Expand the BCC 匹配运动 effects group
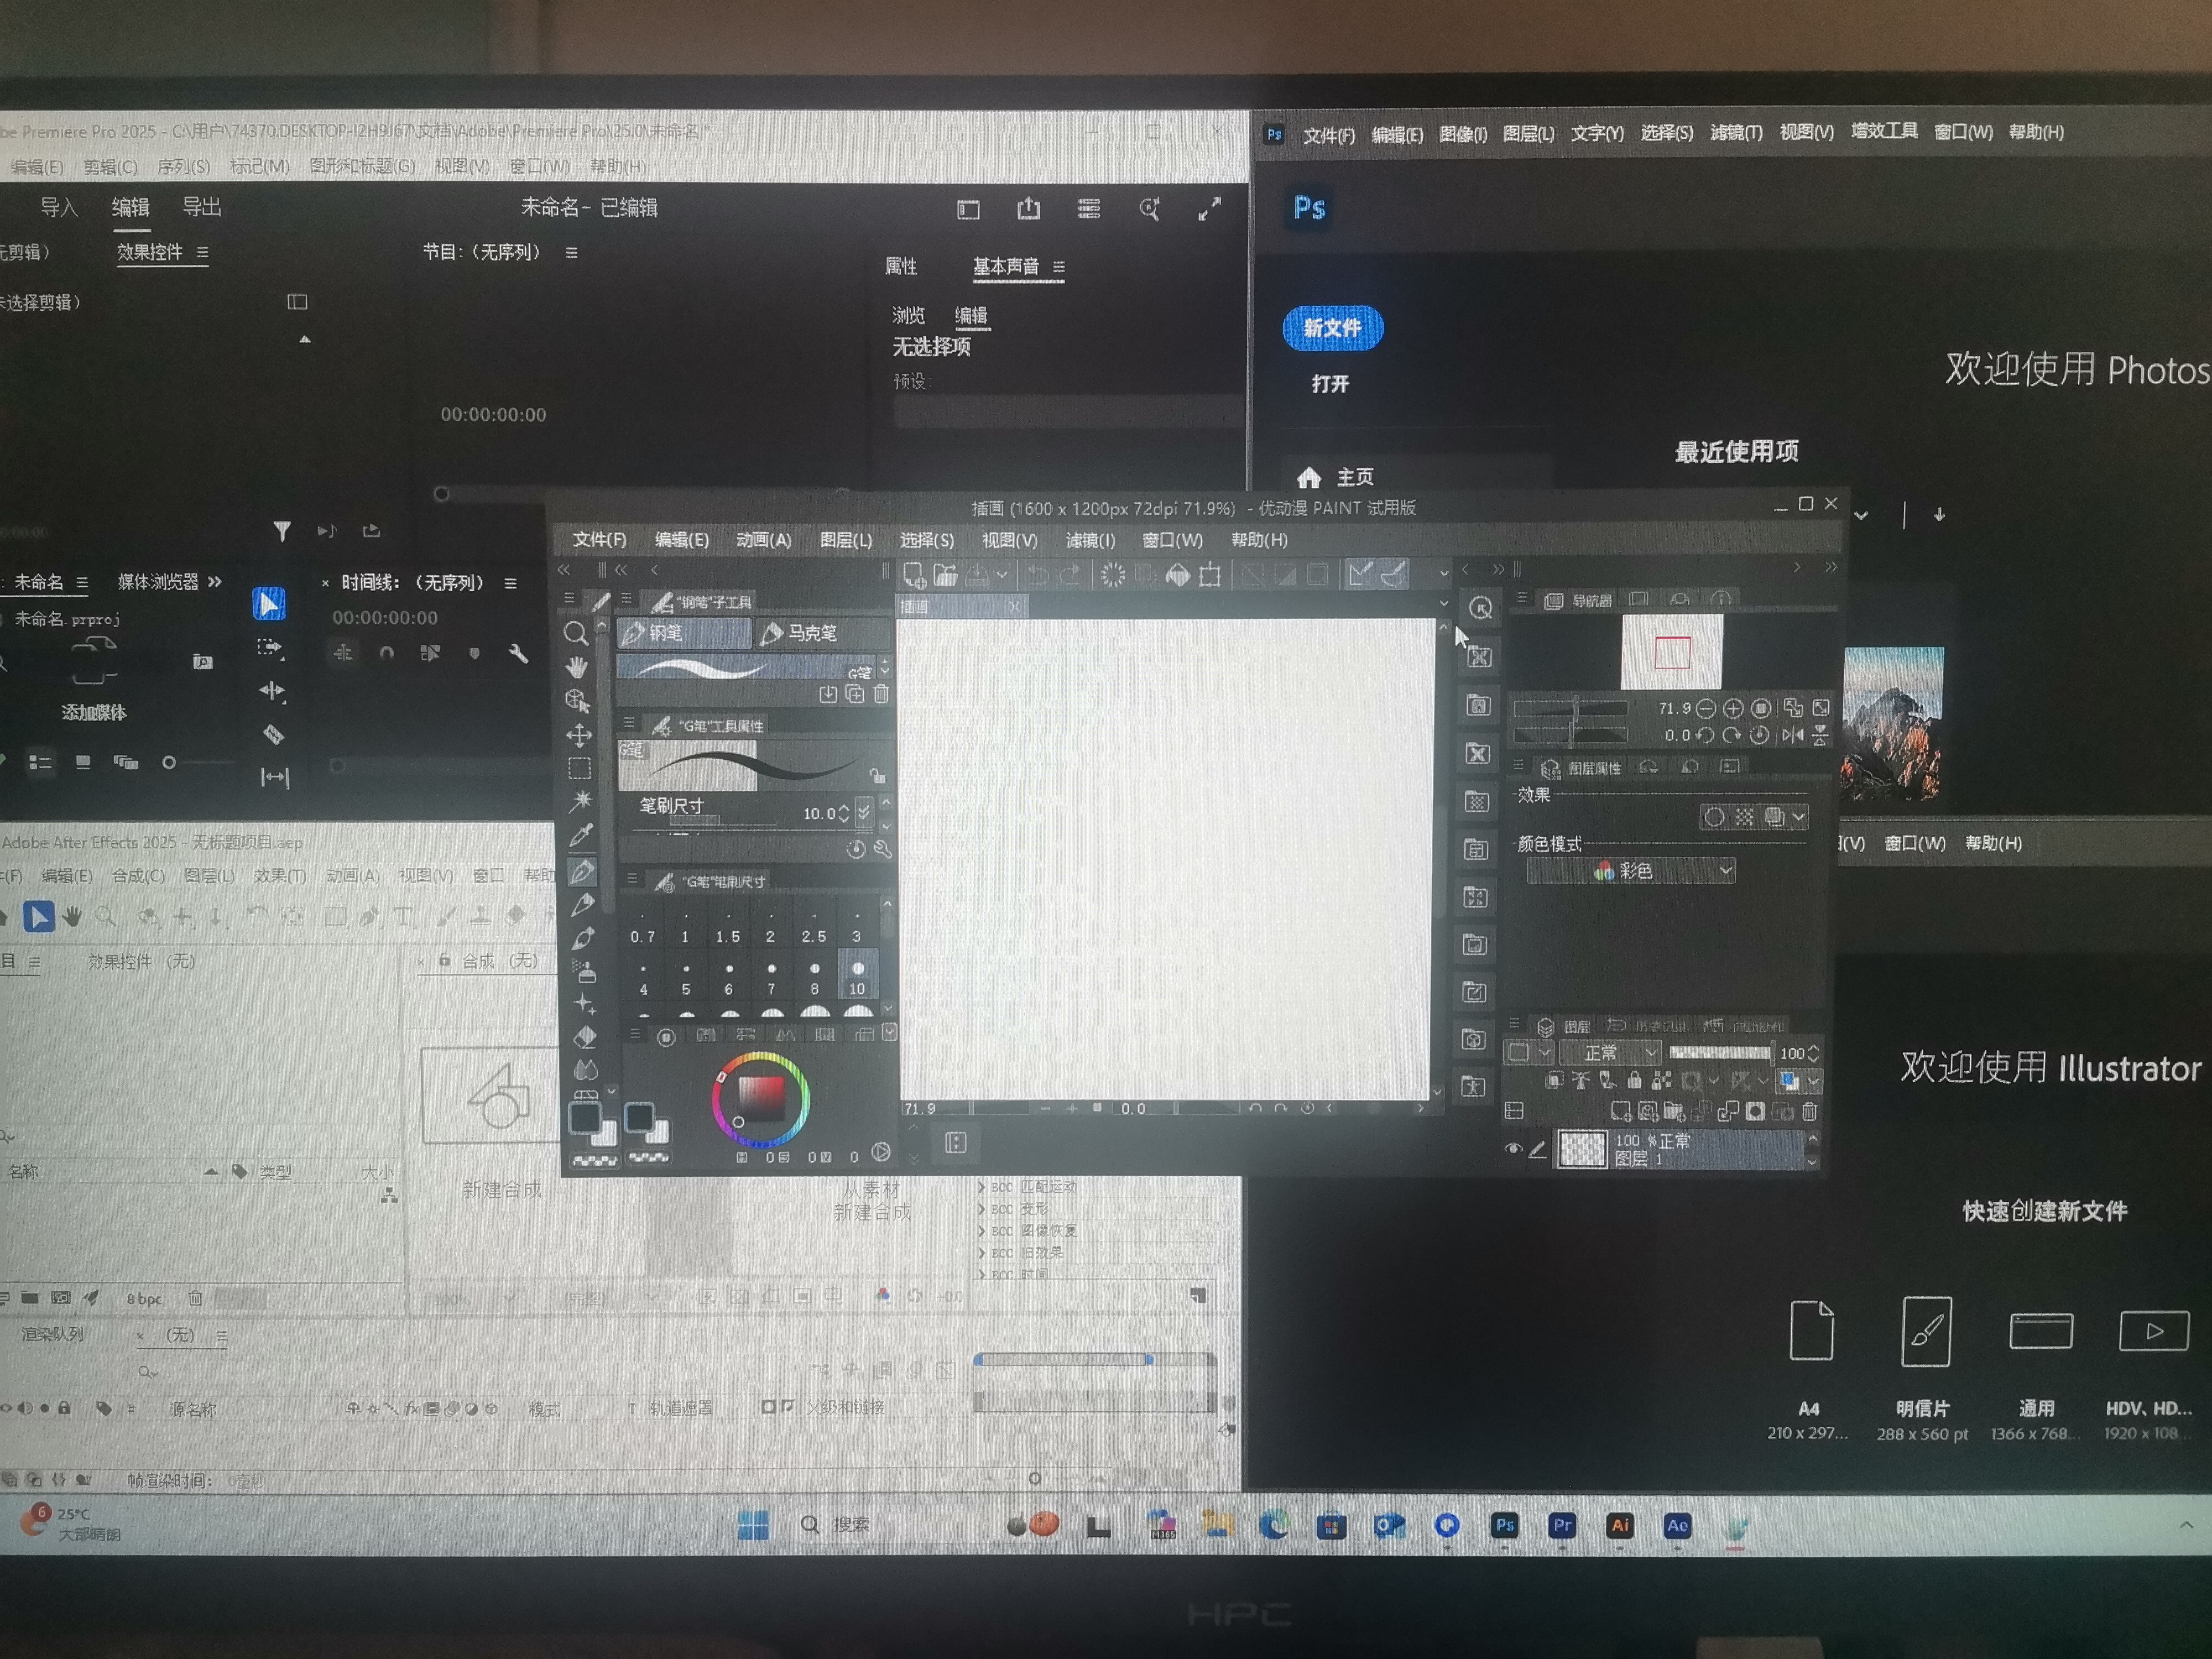 tap(981, 1187)
